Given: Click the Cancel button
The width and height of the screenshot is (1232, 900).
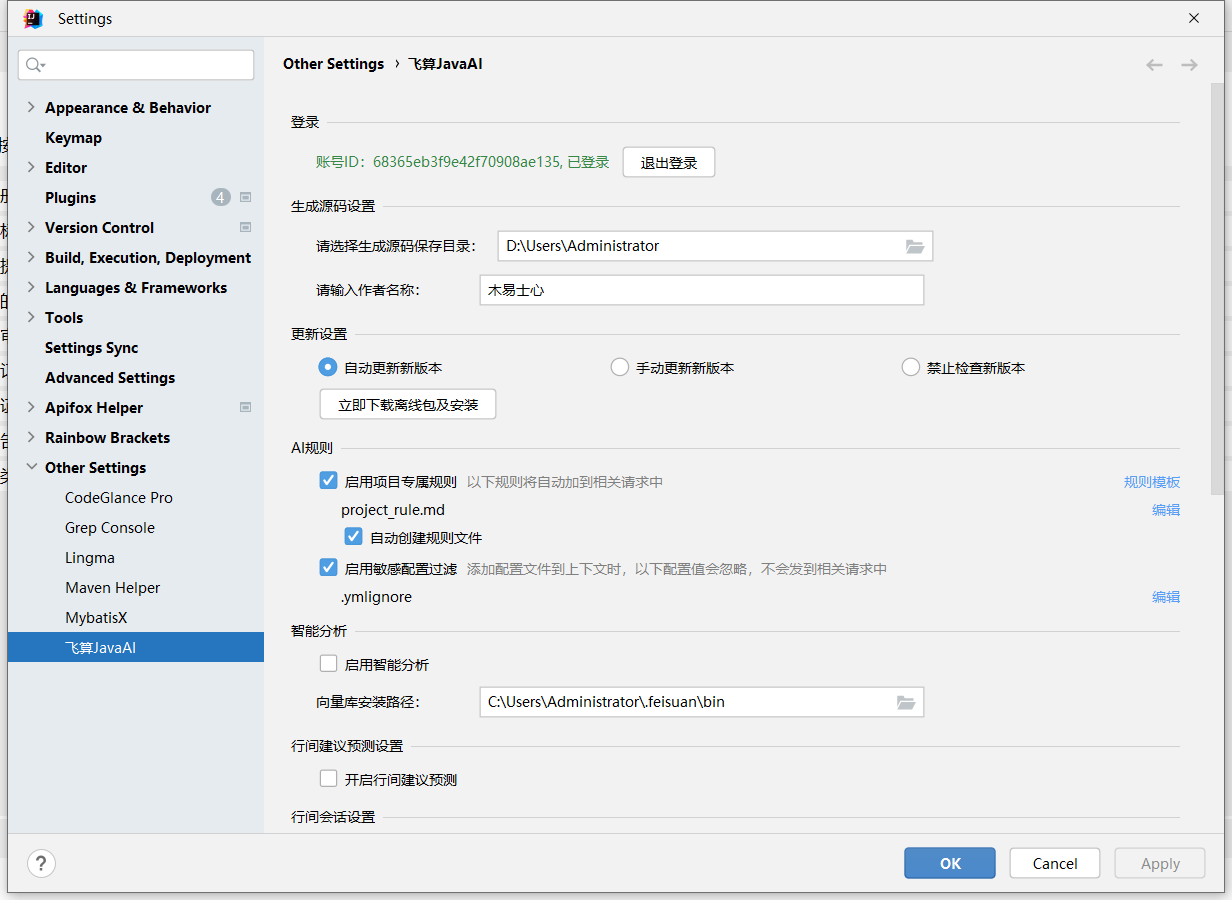Looking at the screenshot, I should pos(1055,863).
